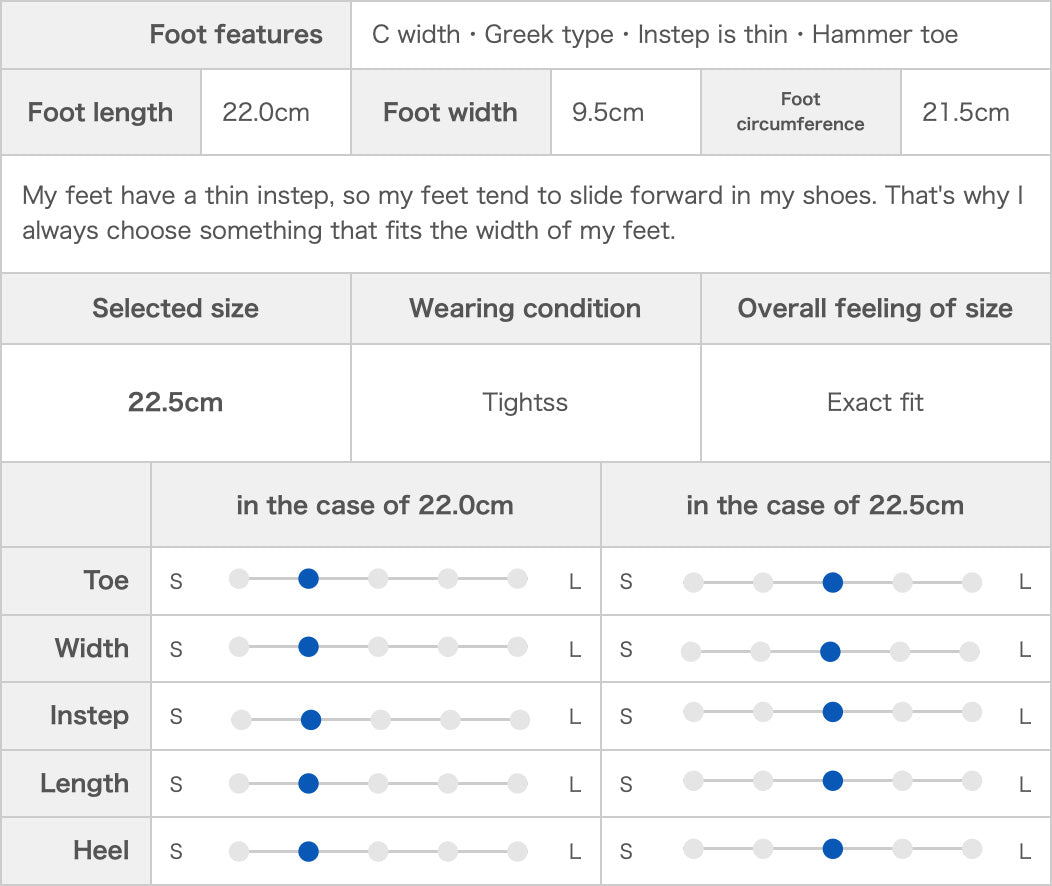Select the blue Toe dot for 22.5cm
Viewport: 1052px width, 886px height.
833,582
